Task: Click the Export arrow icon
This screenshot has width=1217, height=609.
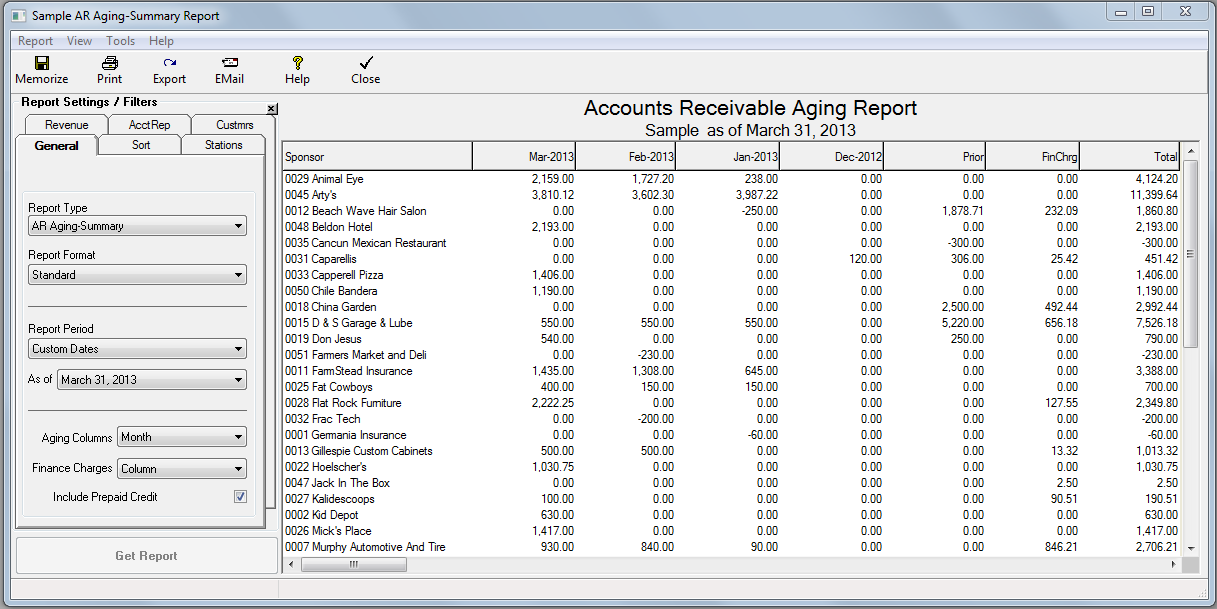Action: pyautogui.click(x=169, y=62)
